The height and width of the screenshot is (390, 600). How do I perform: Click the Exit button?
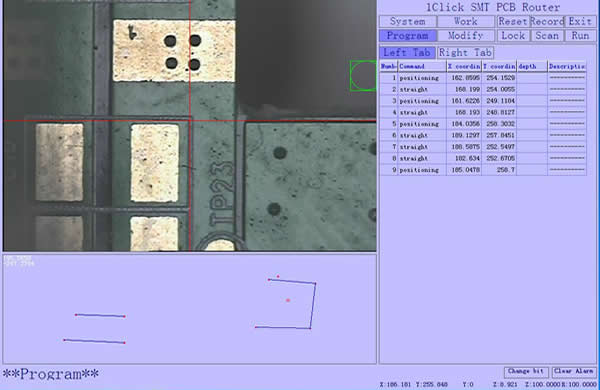tap(580, 21)
